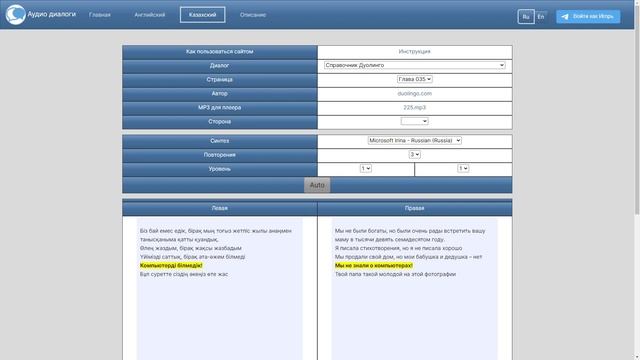Open the Описание page

[253, 15]
